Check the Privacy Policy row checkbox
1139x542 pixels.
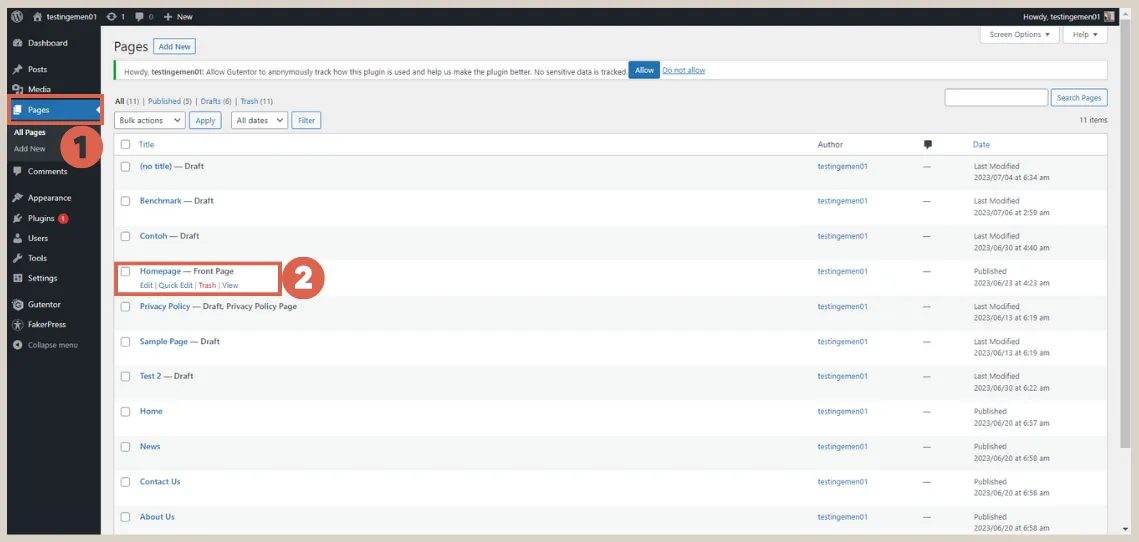[x=126, y=307]
